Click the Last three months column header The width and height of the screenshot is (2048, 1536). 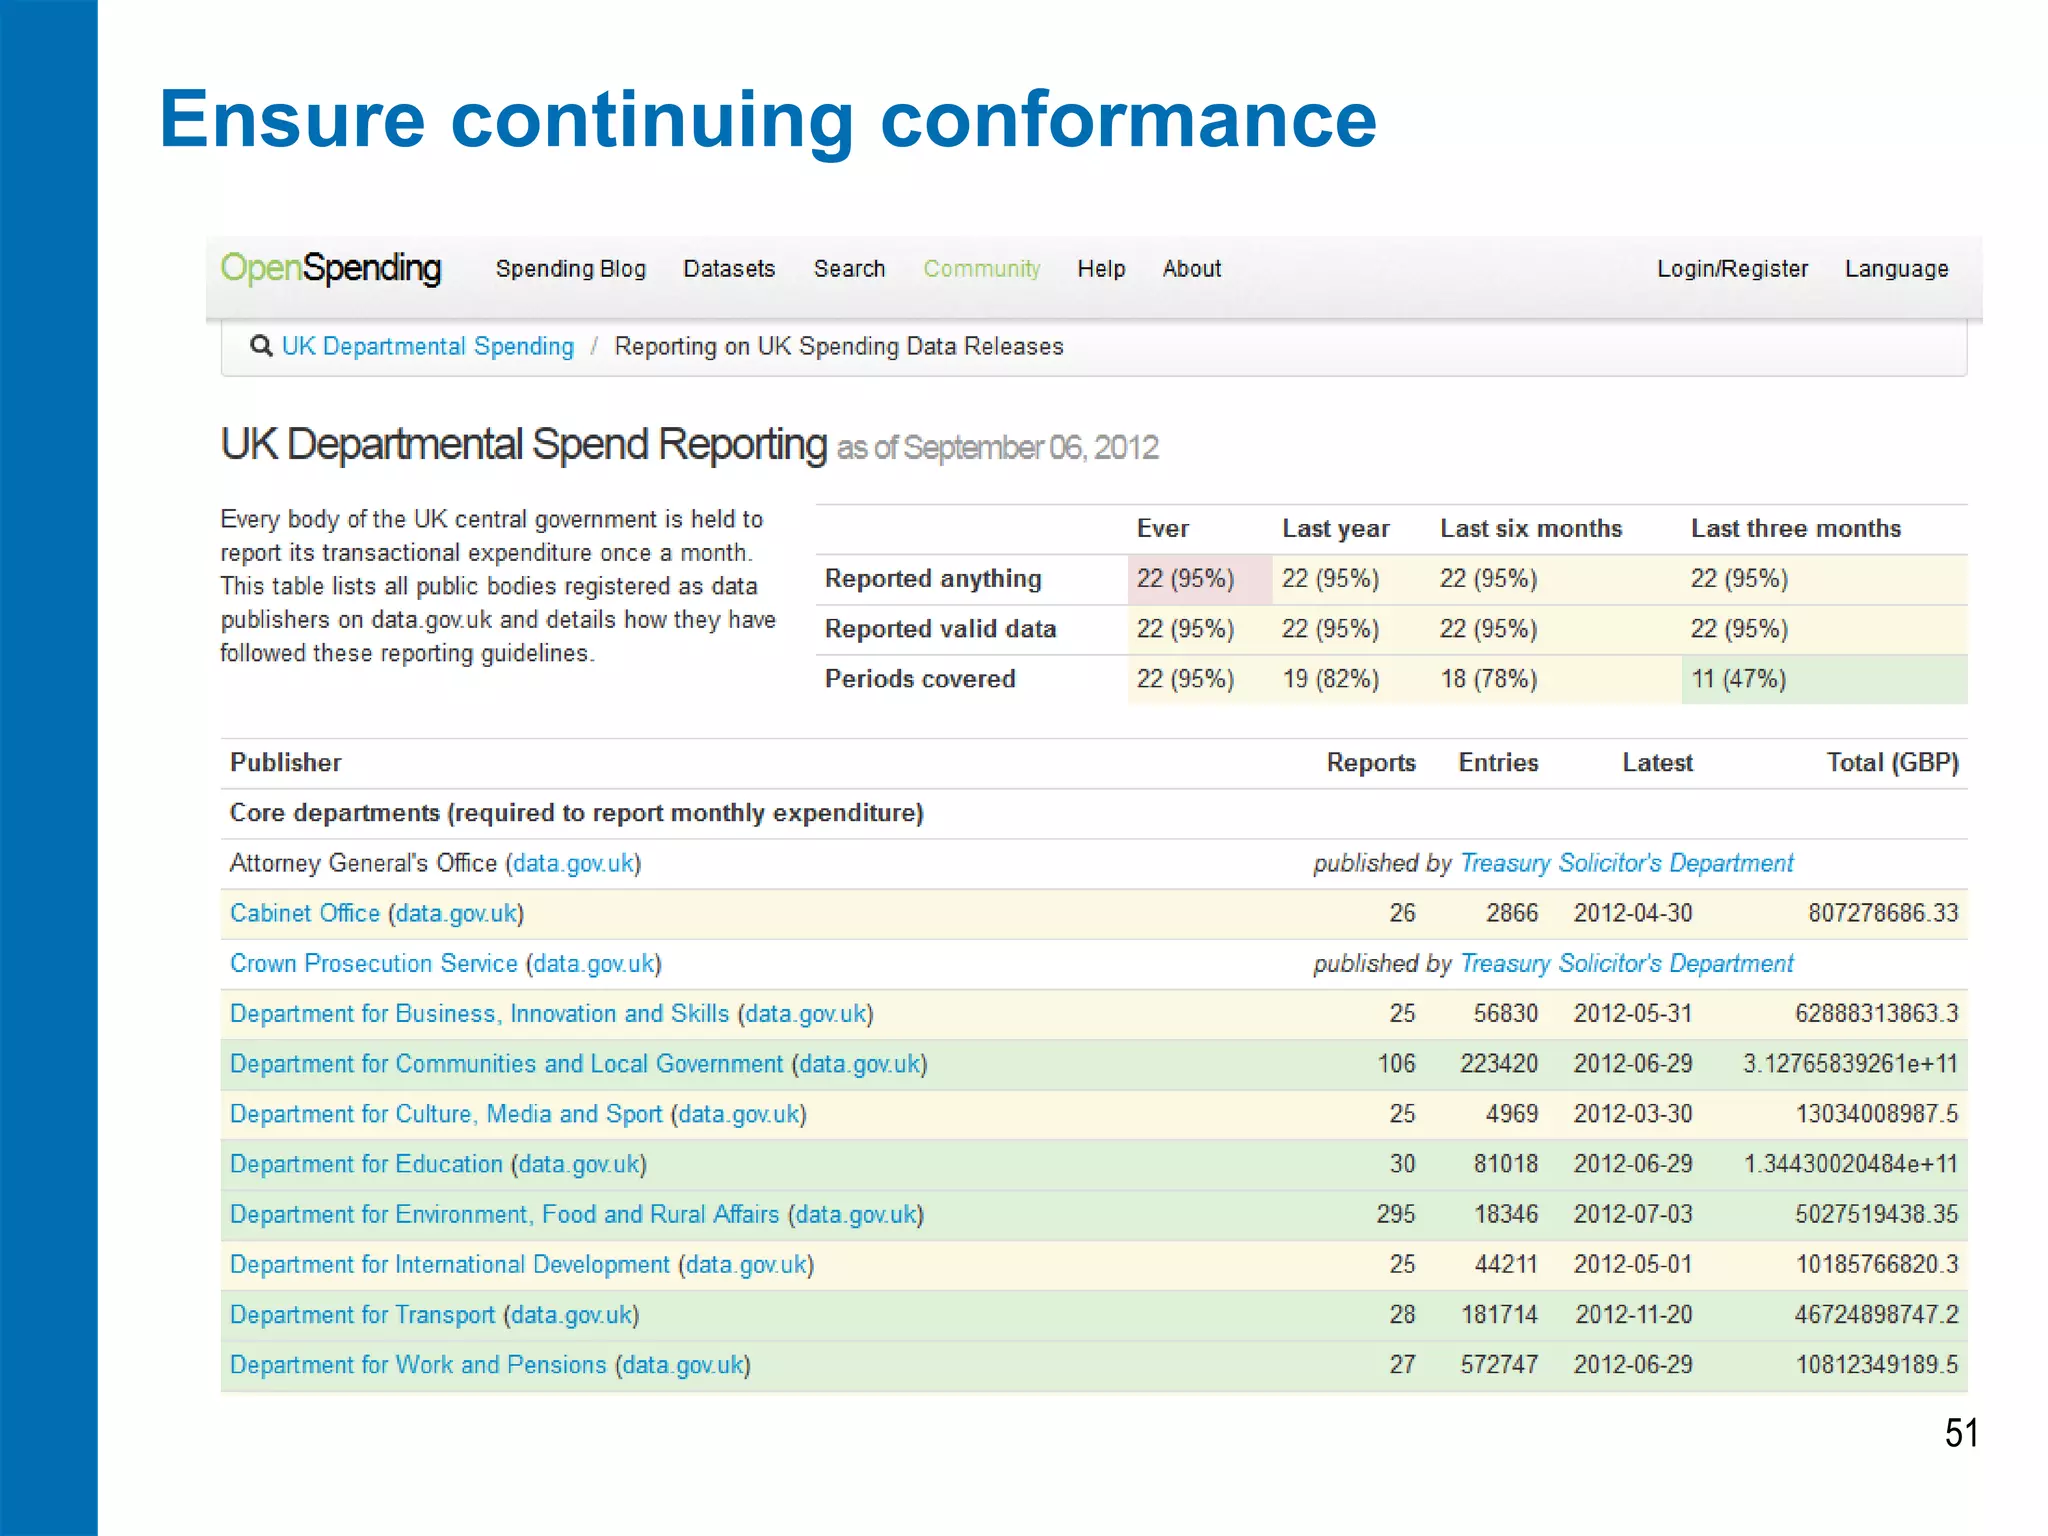[x=1796, y=529]
